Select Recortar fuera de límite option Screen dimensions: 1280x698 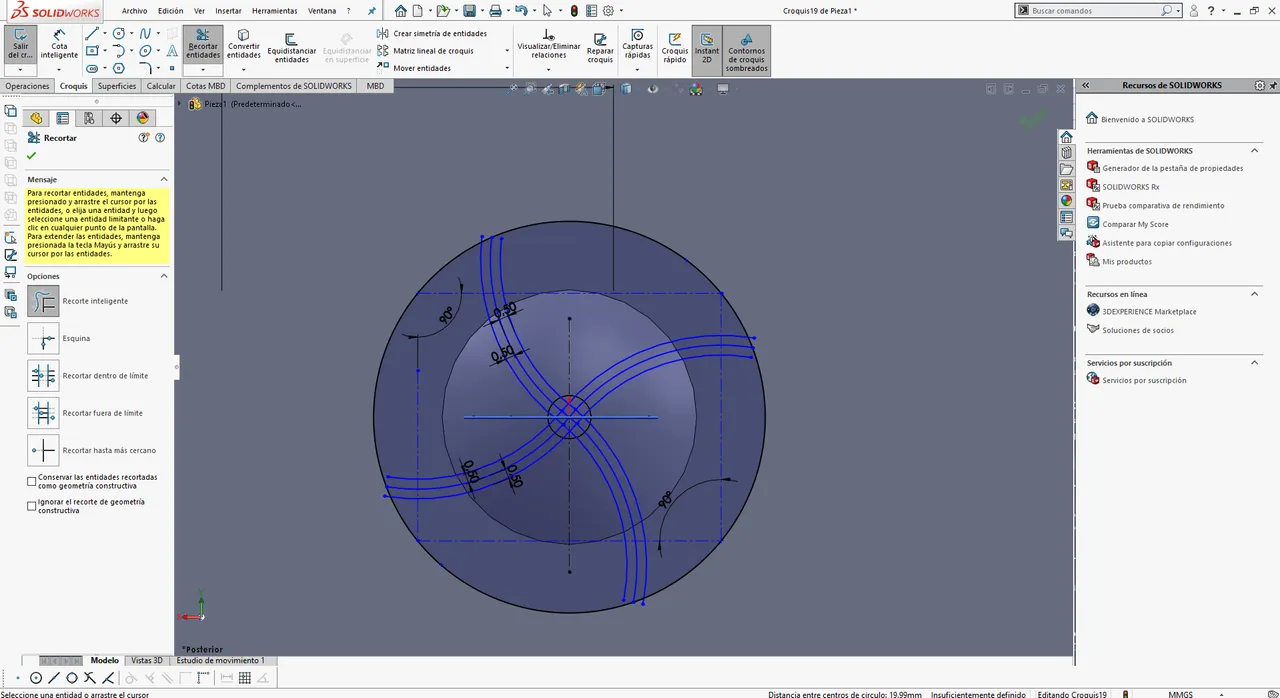pyautogui.click(x=43, y=413)
